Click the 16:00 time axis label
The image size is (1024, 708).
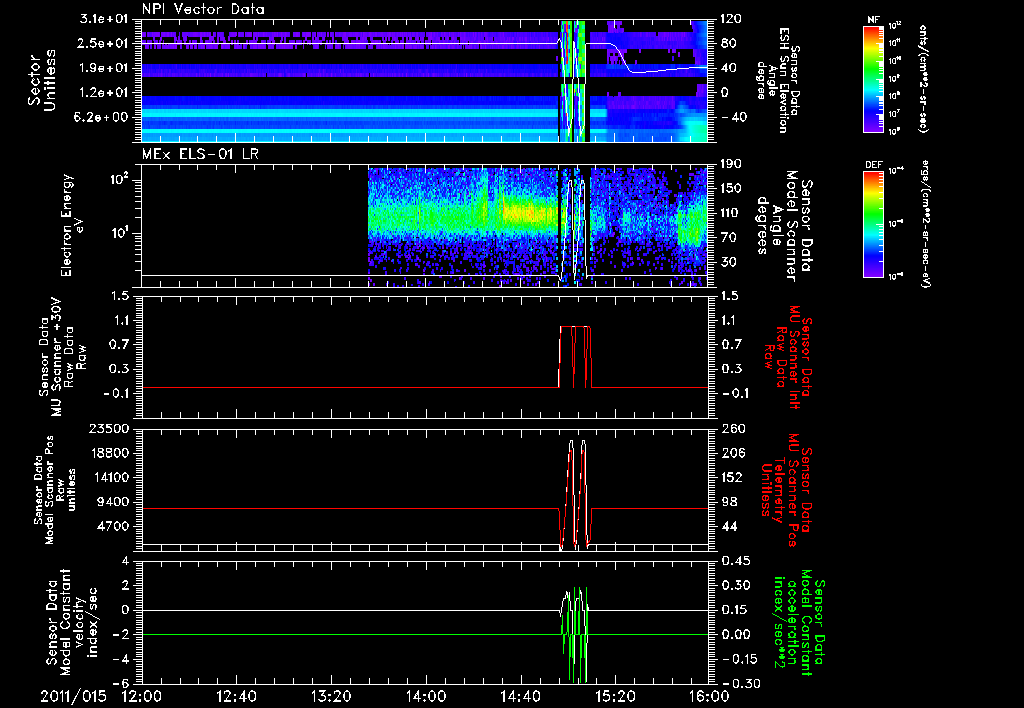point(707,695)
